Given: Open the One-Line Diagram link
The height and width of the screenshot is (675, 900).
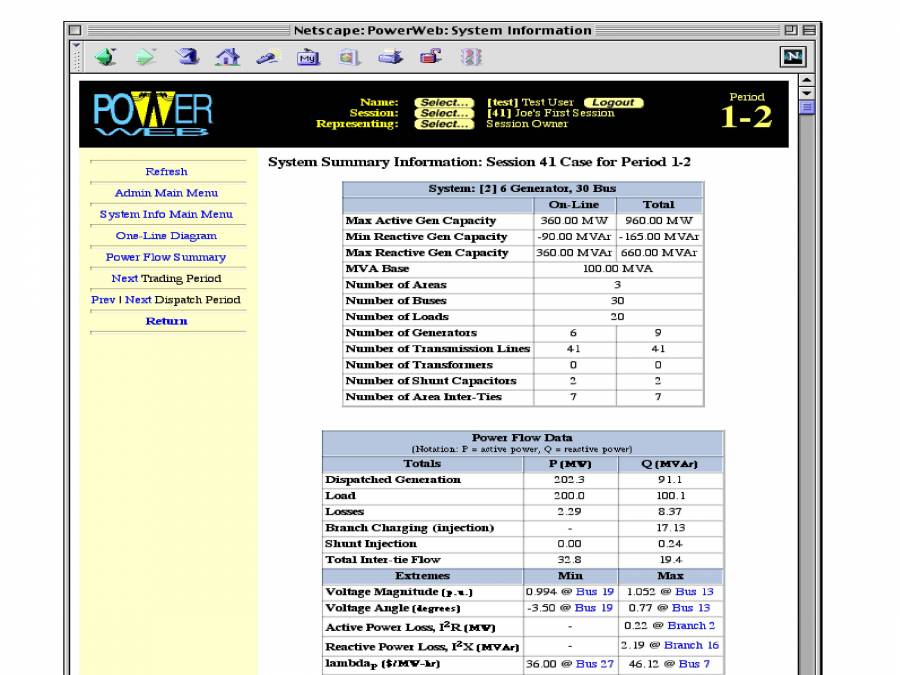Looking at the screenshot, I should point(166,236).
